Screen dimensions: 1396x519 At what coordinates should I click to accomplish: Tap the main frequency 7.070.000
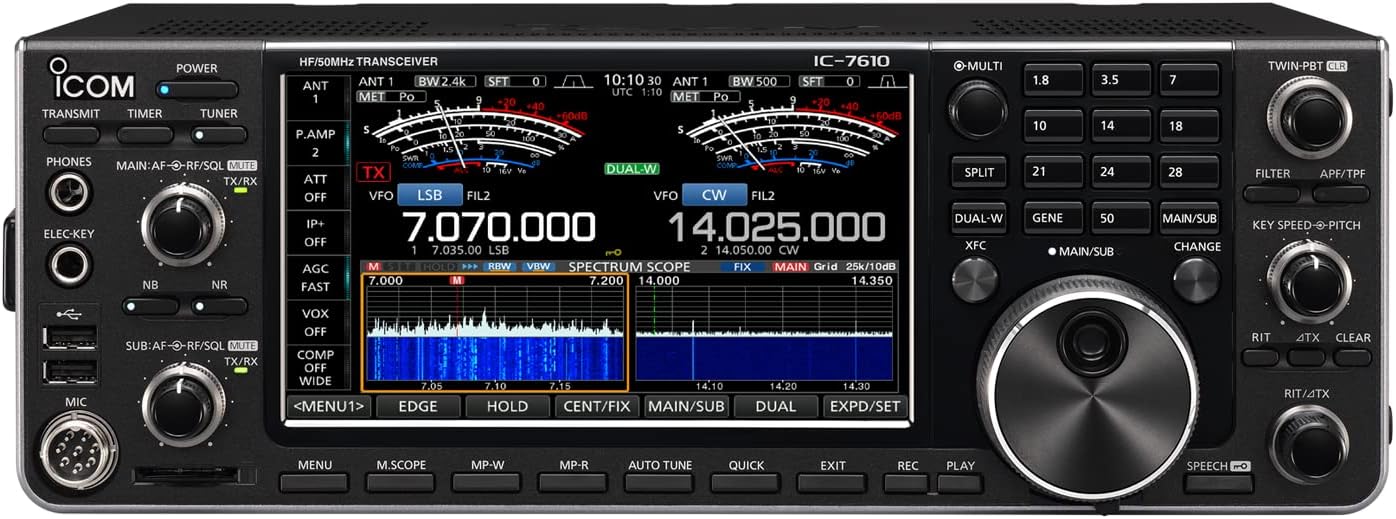click(x=498, y=226)
